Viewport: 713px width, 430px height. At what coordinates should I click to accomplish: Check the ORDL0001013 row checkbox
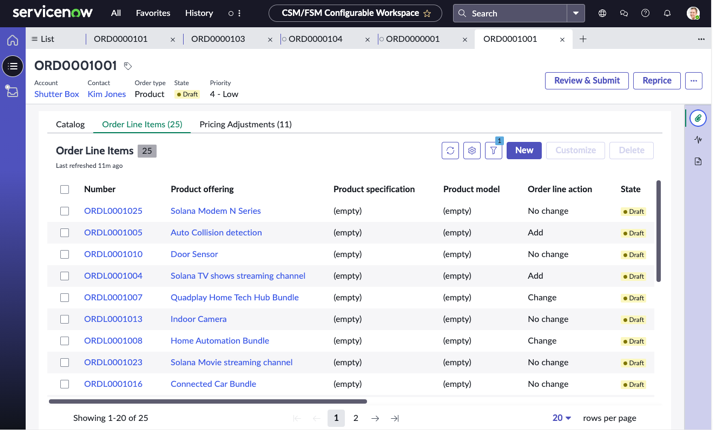point(65,320)
